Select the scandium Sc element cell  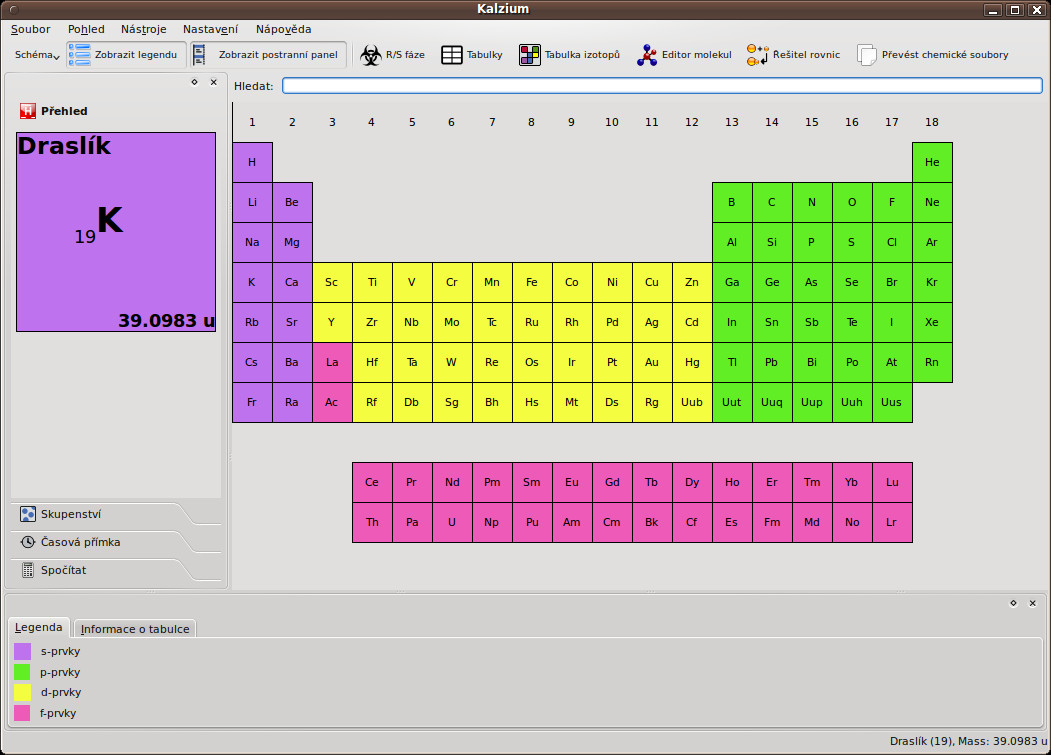point(332,282)
